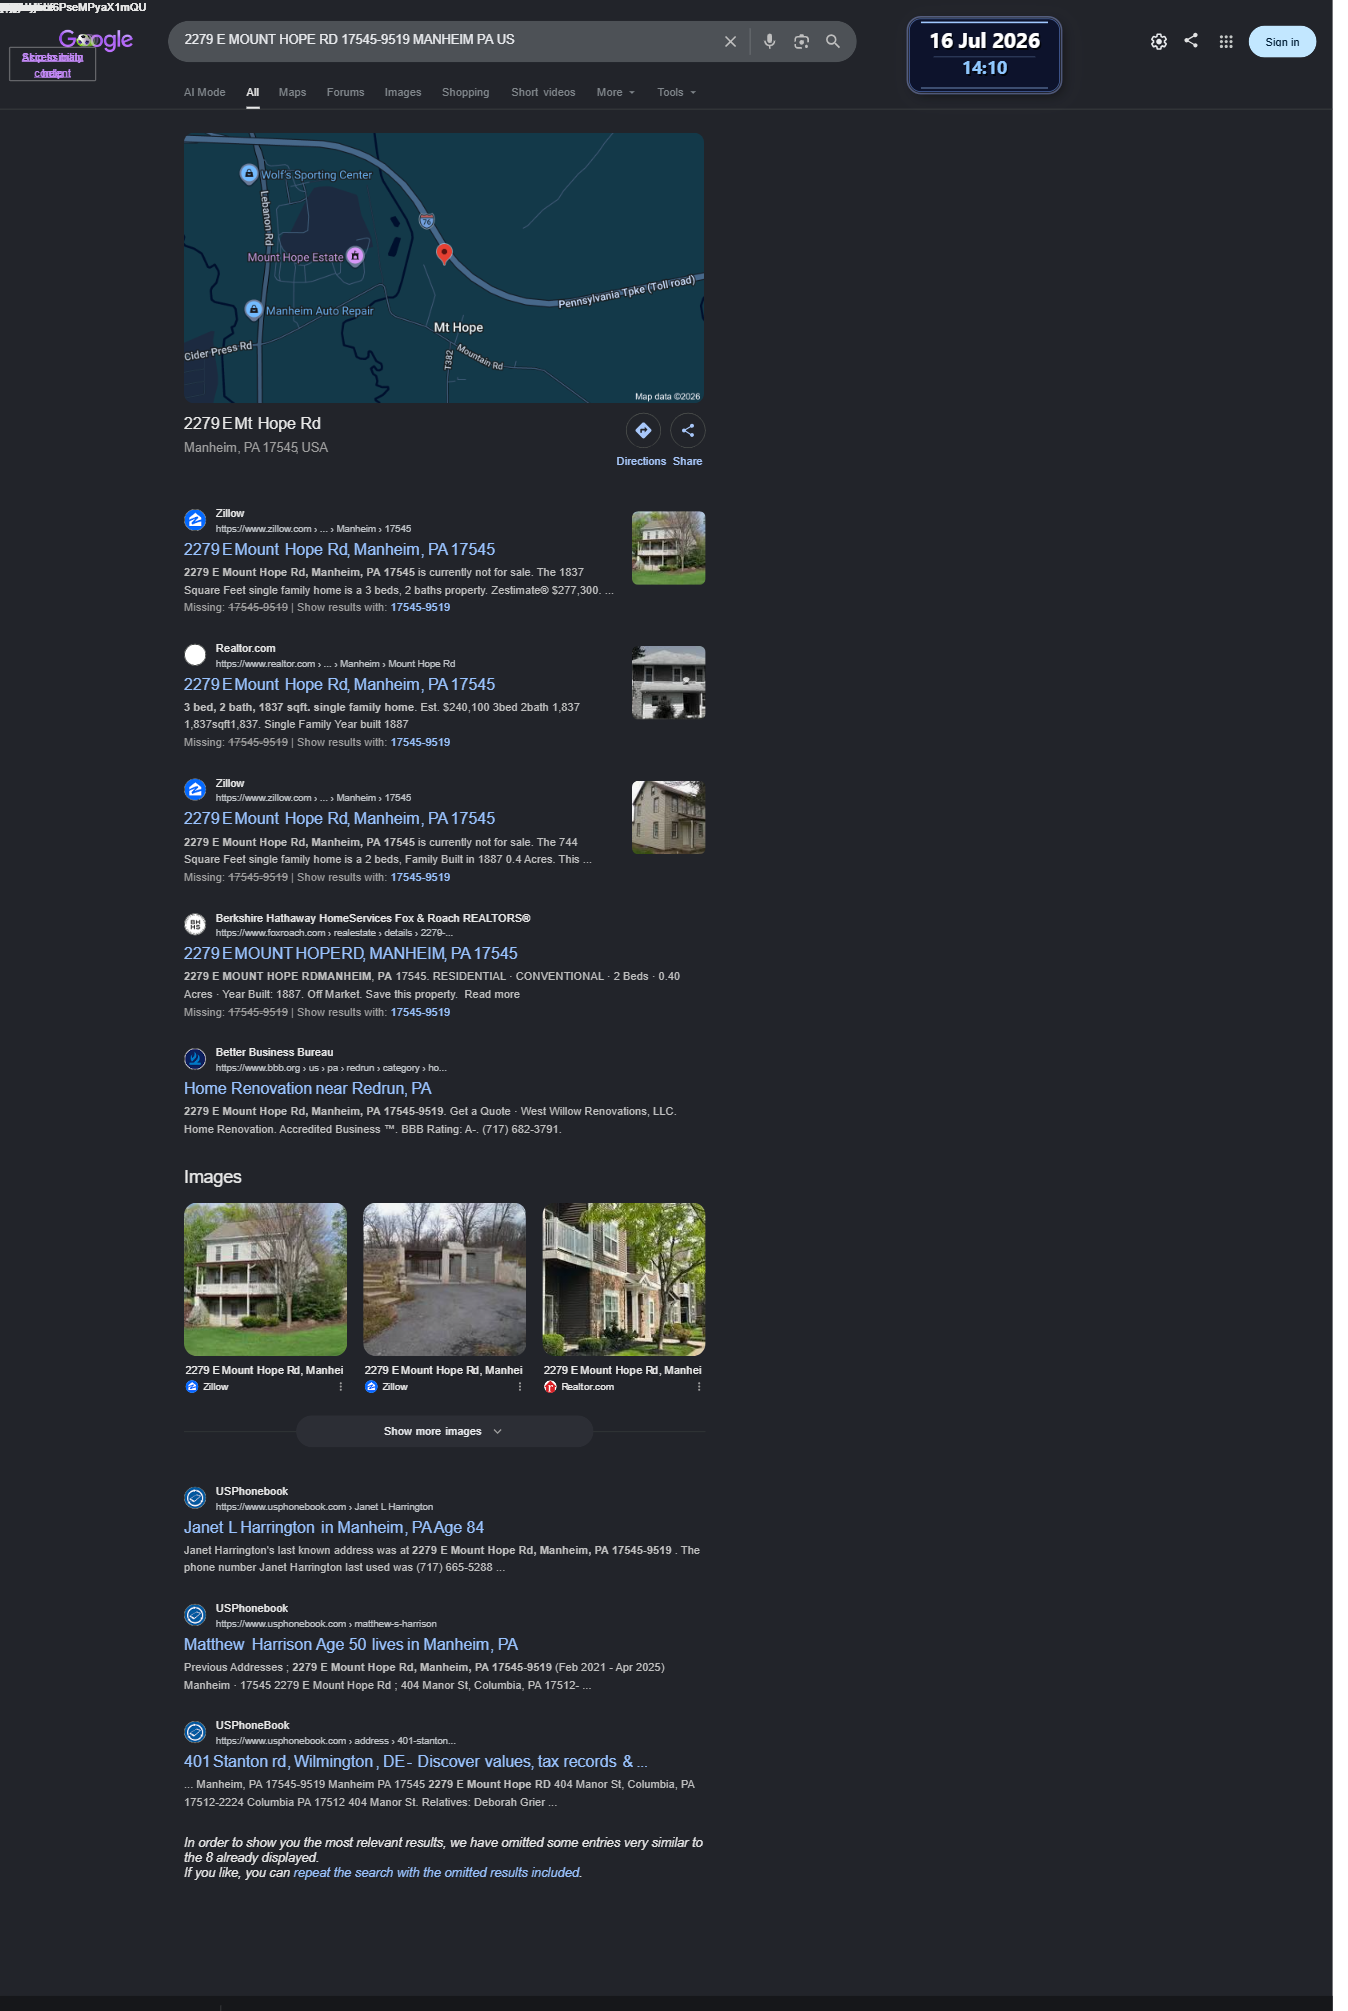Expand Show more images
This screenshot has height=2011, width=1348.
tap(444, 1432)
